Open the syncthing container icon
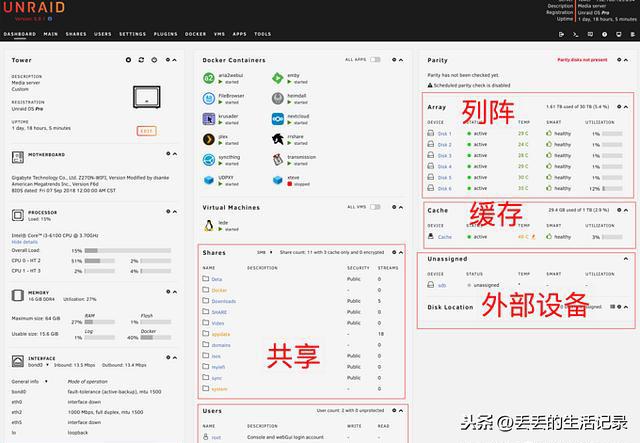640x443 pixels. (x=209, y=160)
